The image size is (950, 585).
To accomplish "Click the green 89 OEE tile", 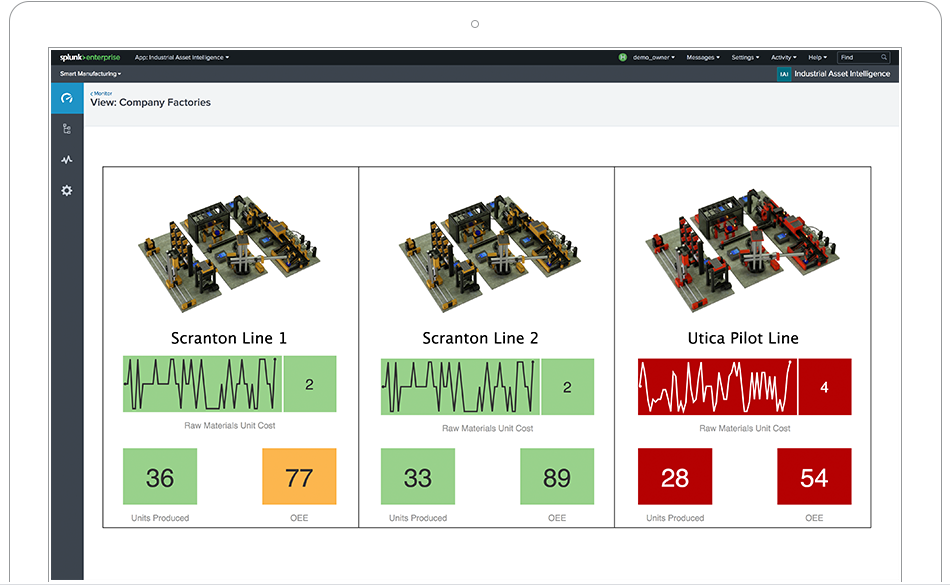I will tap(557, 477).
